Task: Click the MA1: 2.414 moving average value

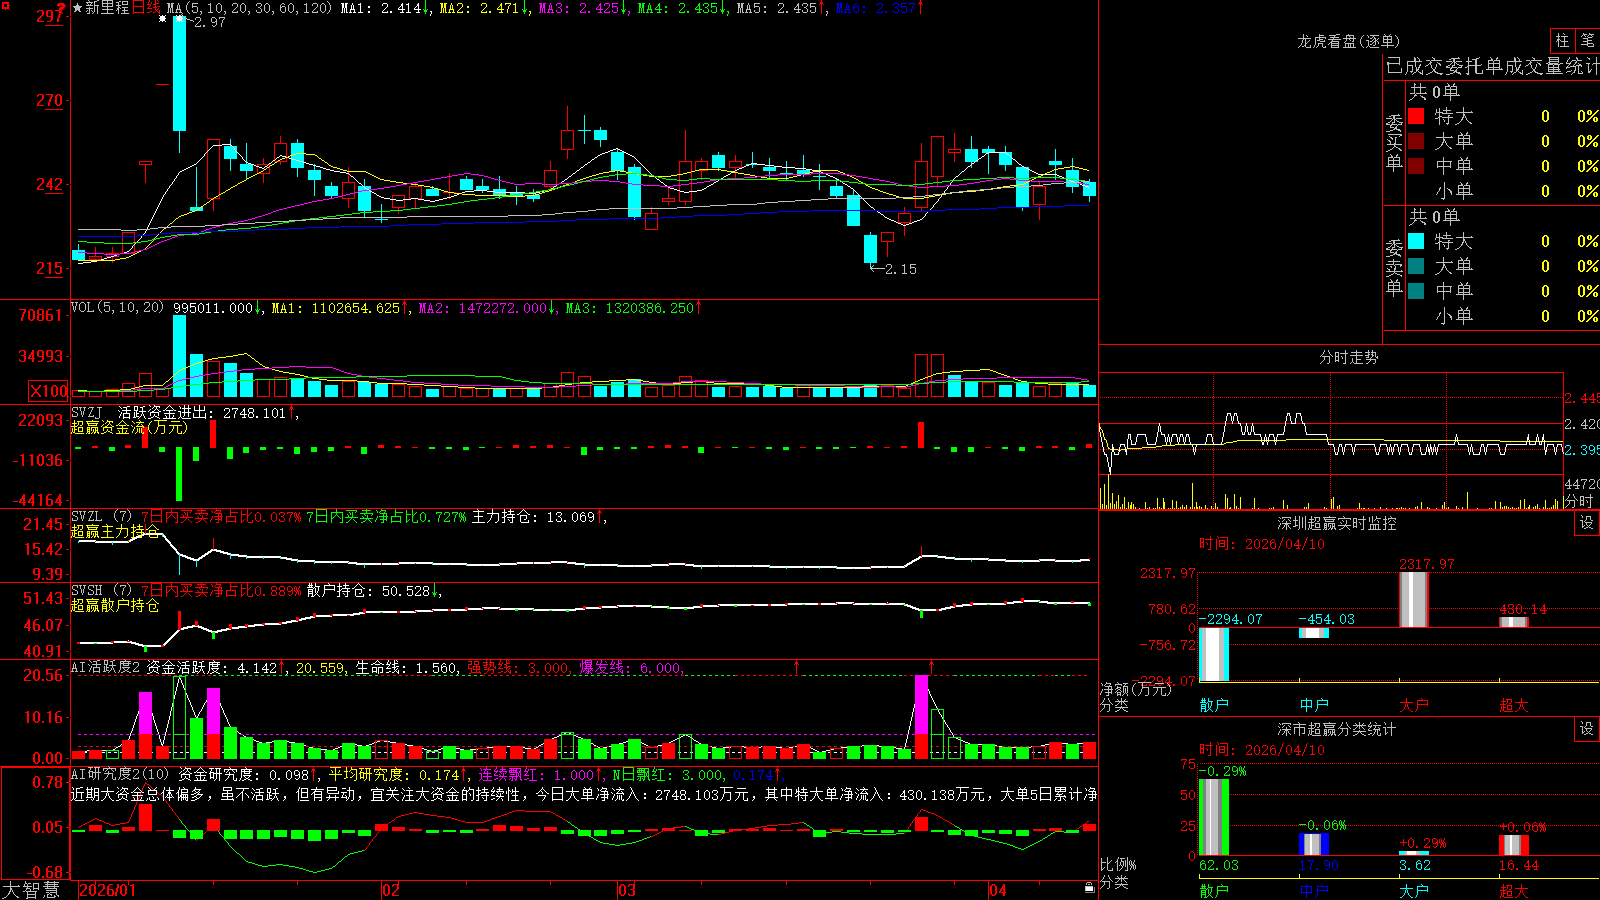Action: pos(381,8)
